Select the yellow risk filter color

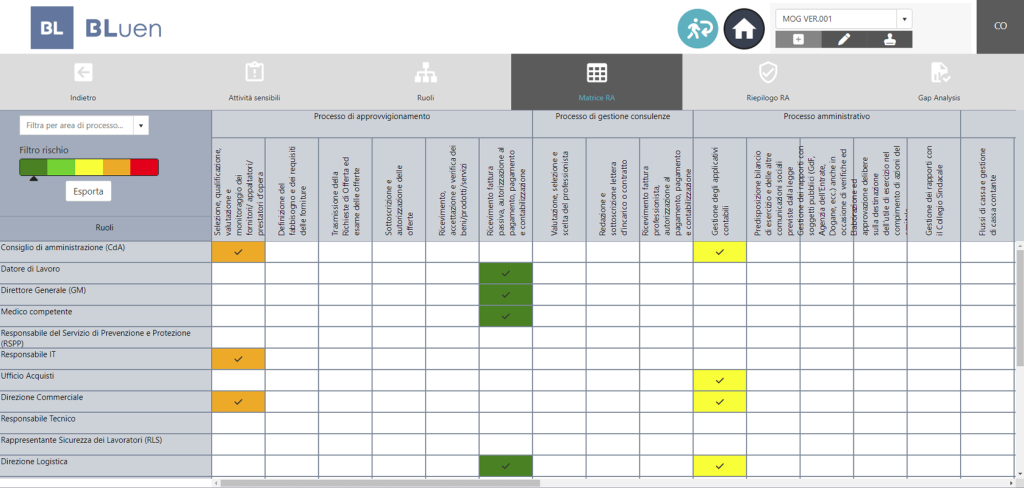[89, 167]
